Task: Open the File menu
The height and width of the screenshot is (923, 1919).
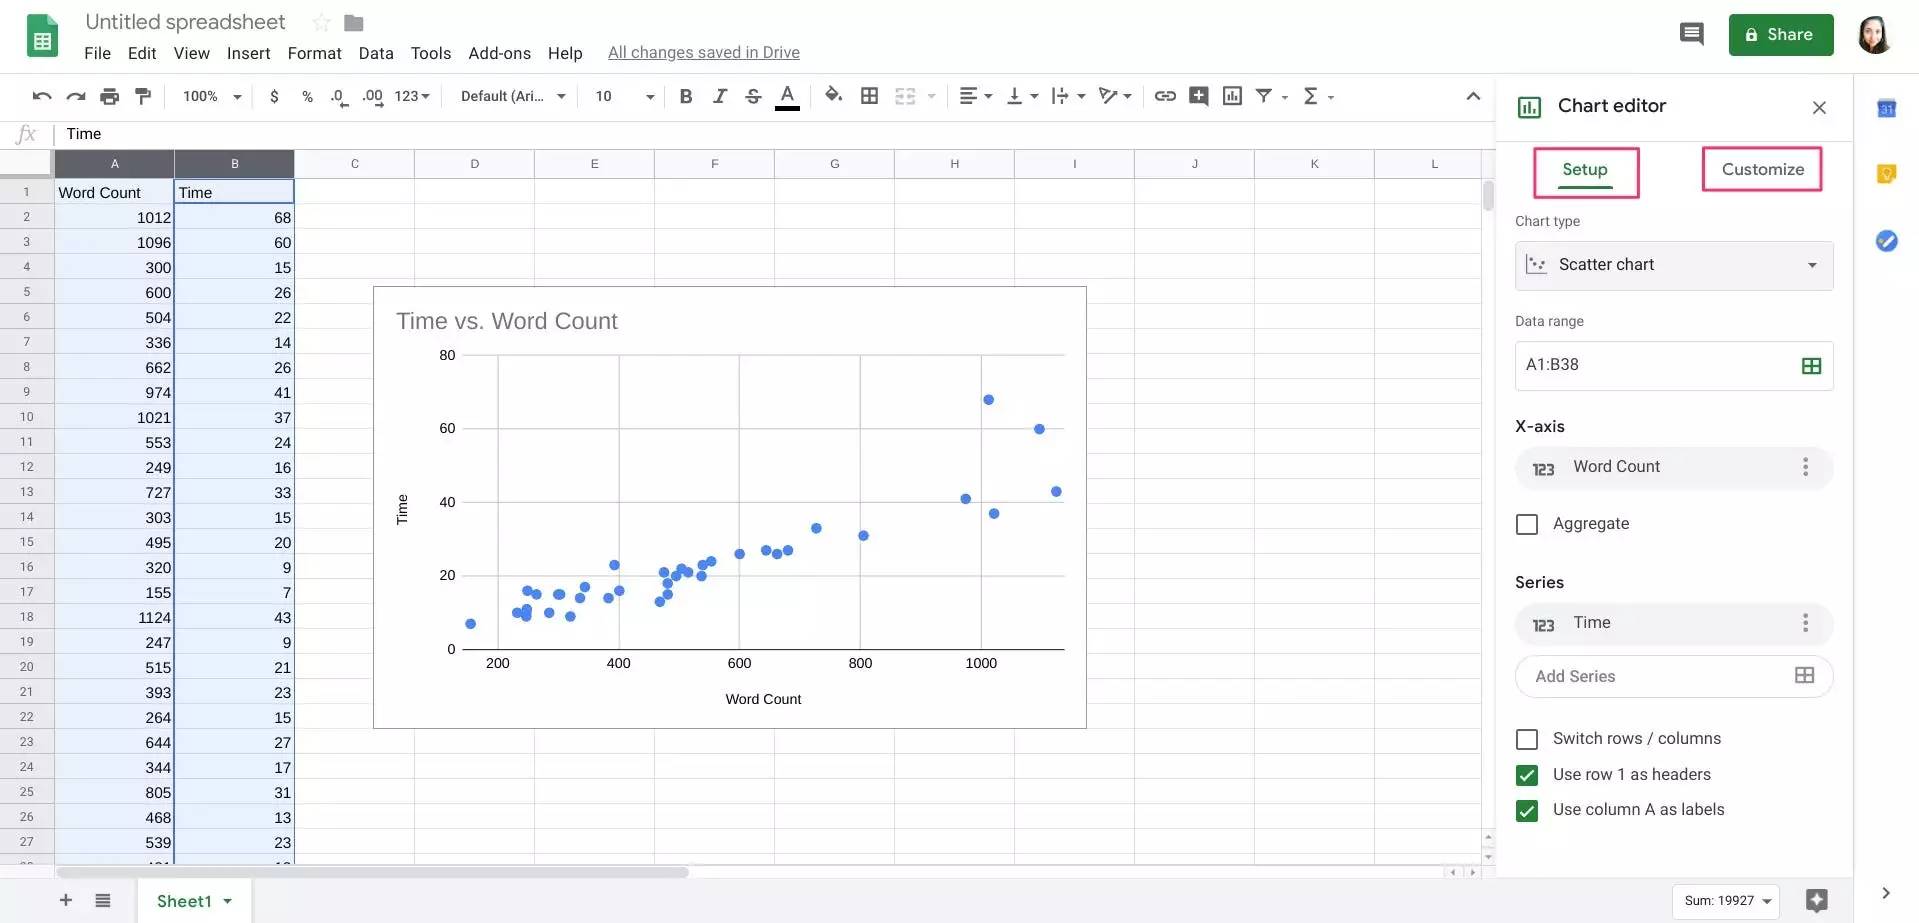Action: [97, 53]
